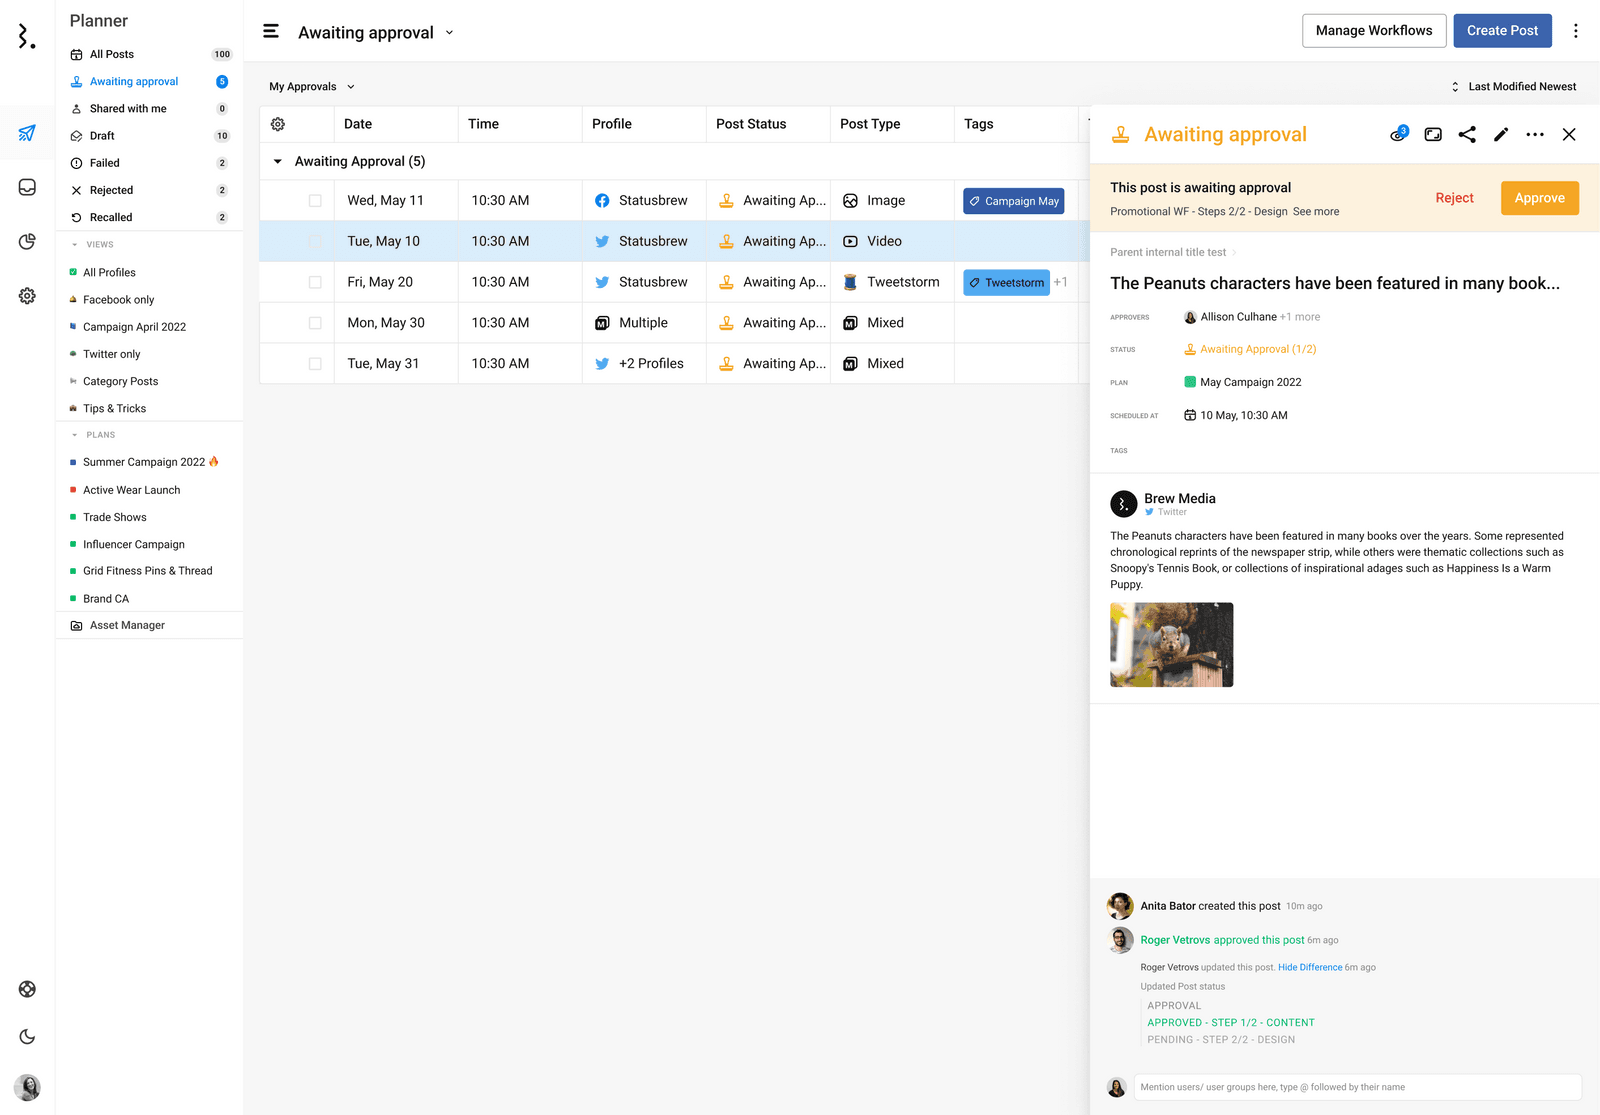
Task: Open the preview icon in panel header
Action: click(x=1433, y=135)
